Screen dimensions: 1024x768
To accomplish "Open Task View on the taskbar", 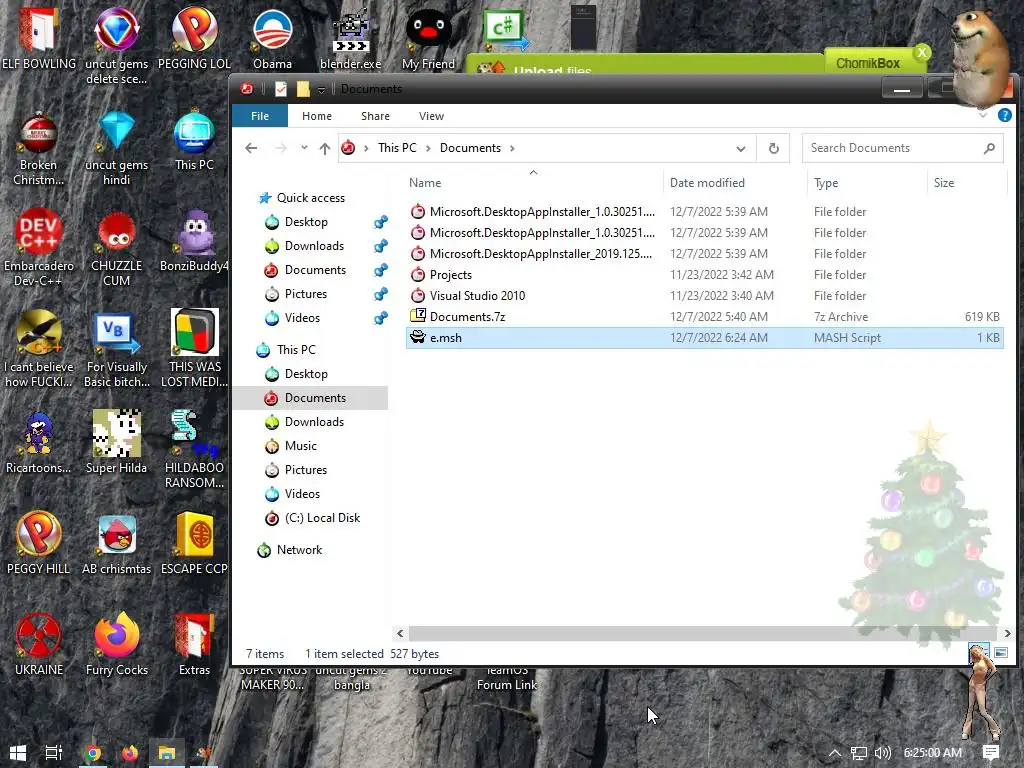I will pyautogui.click(x=54, y=753).
